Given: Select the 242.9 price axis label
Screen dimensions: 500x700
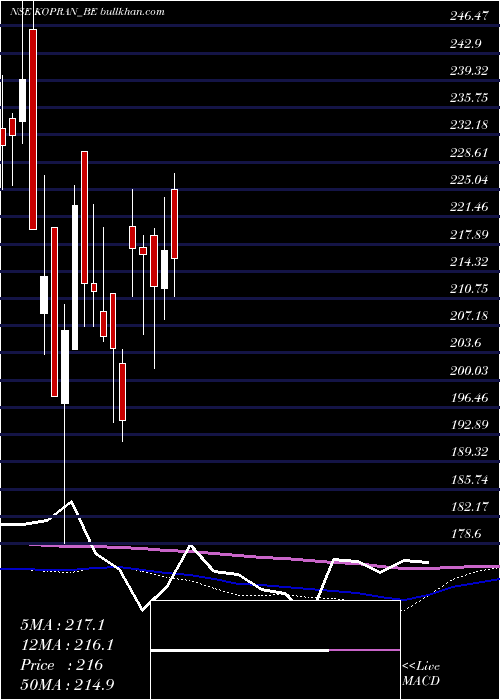Looking at the screenshot, I should (x=466, y=44).
